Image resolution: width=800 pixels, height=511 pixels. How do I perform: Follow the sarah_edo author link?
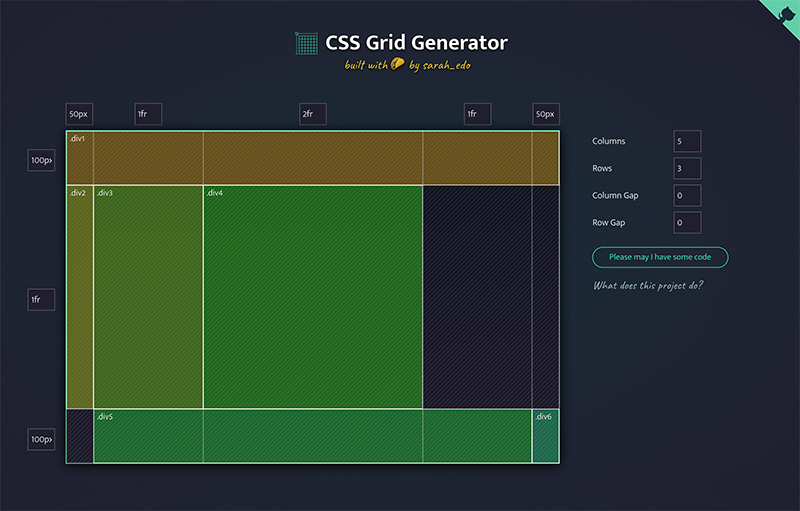click(440, 66)
